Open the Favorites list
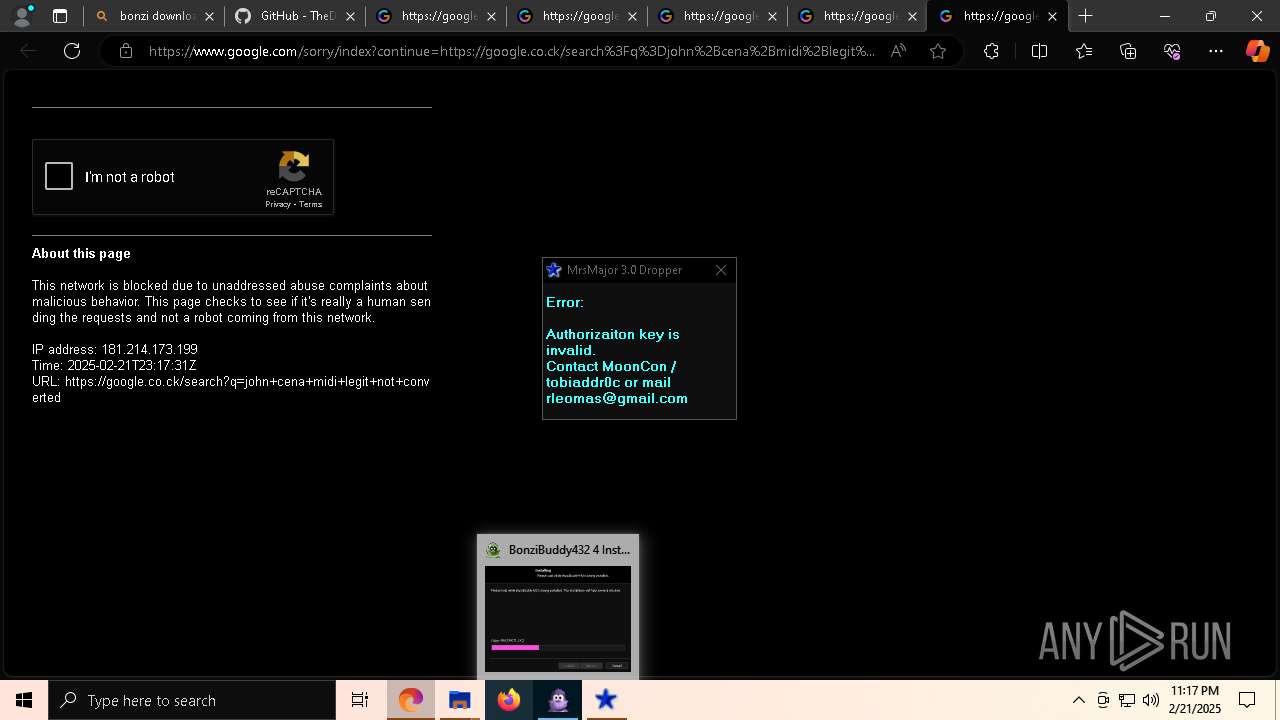 pos(1084,51)
